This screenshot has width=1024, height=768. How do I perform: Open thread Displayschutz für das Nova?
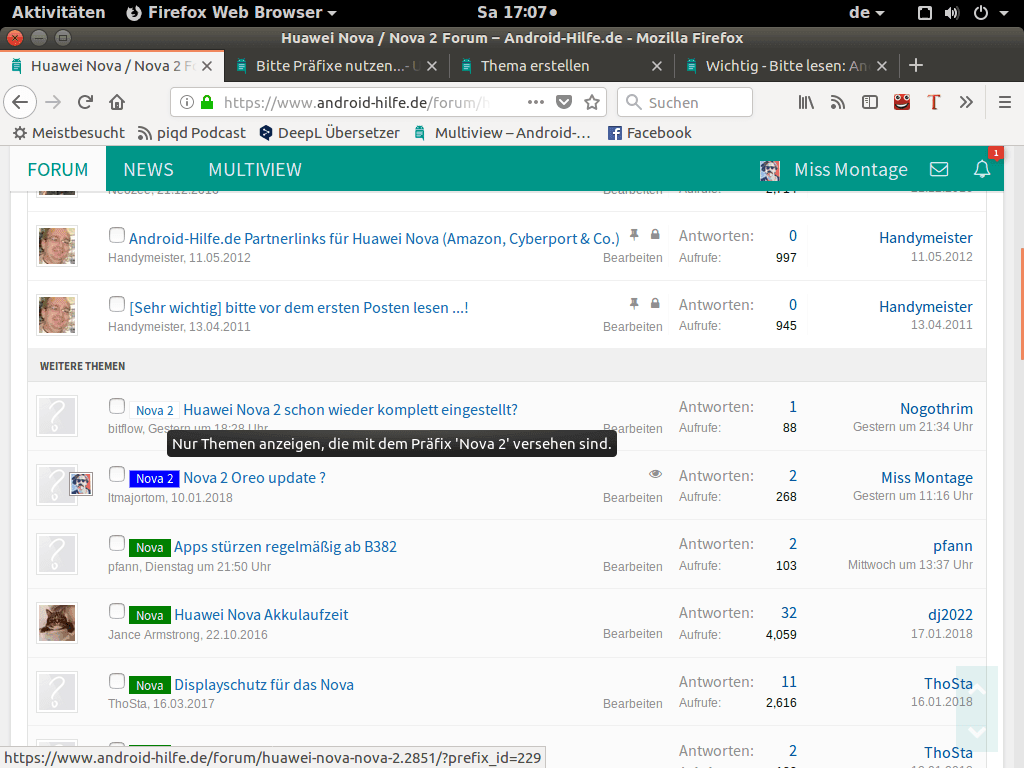264,684
